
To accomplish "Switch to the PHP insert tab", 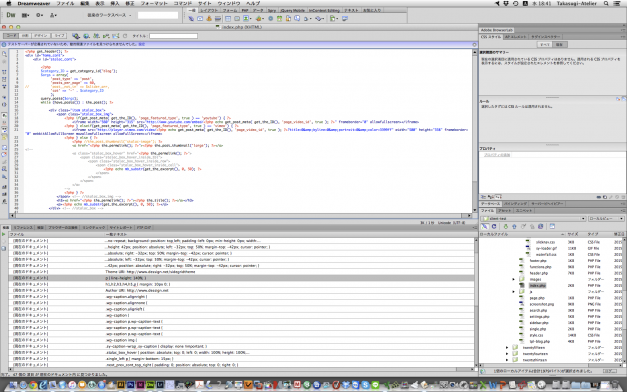I will click(x=245, y=10).
